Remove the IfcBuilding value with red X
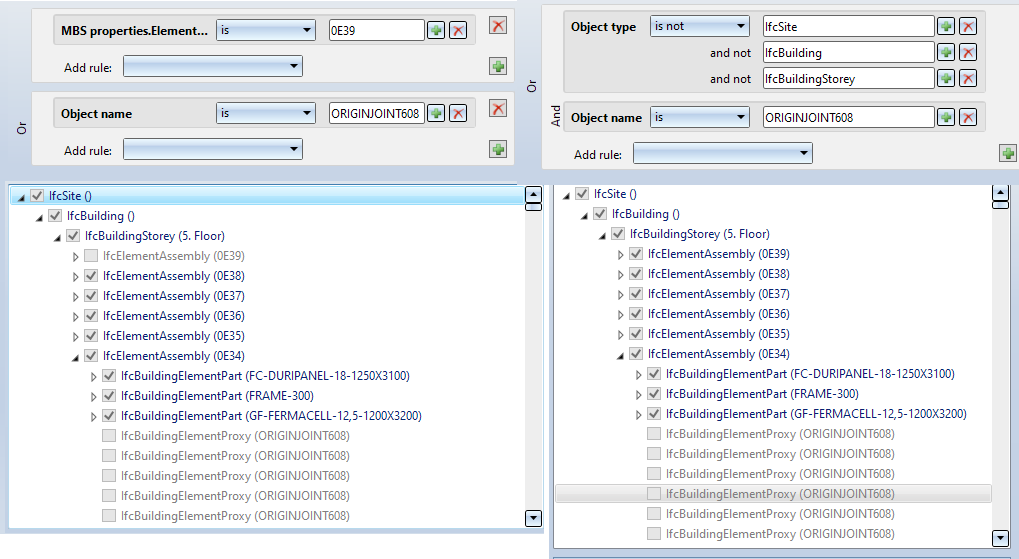Viewport: 1019px width, 559px height. point(967,52)
